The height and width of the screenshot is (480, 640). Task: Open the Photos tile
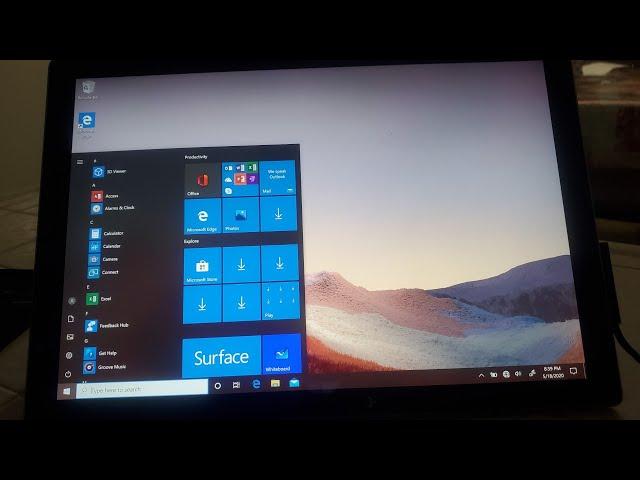point(240,215)
